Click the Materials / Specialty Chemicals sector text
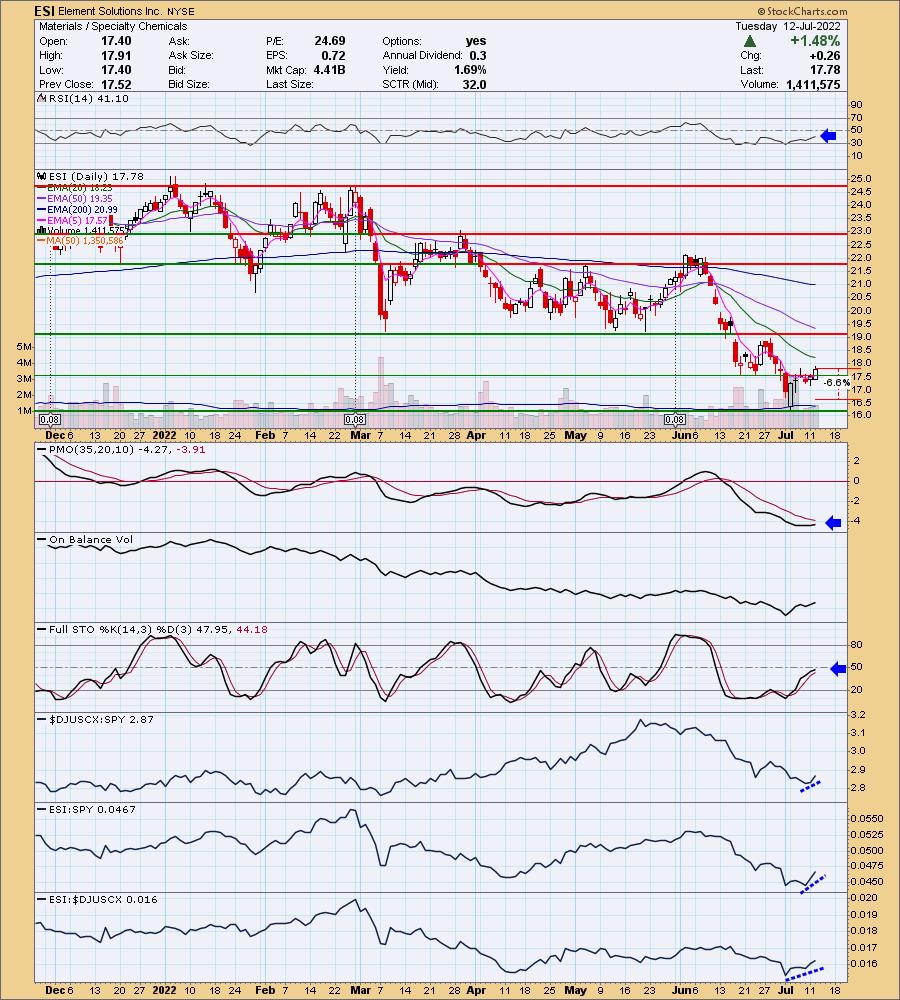 point(113,26)
